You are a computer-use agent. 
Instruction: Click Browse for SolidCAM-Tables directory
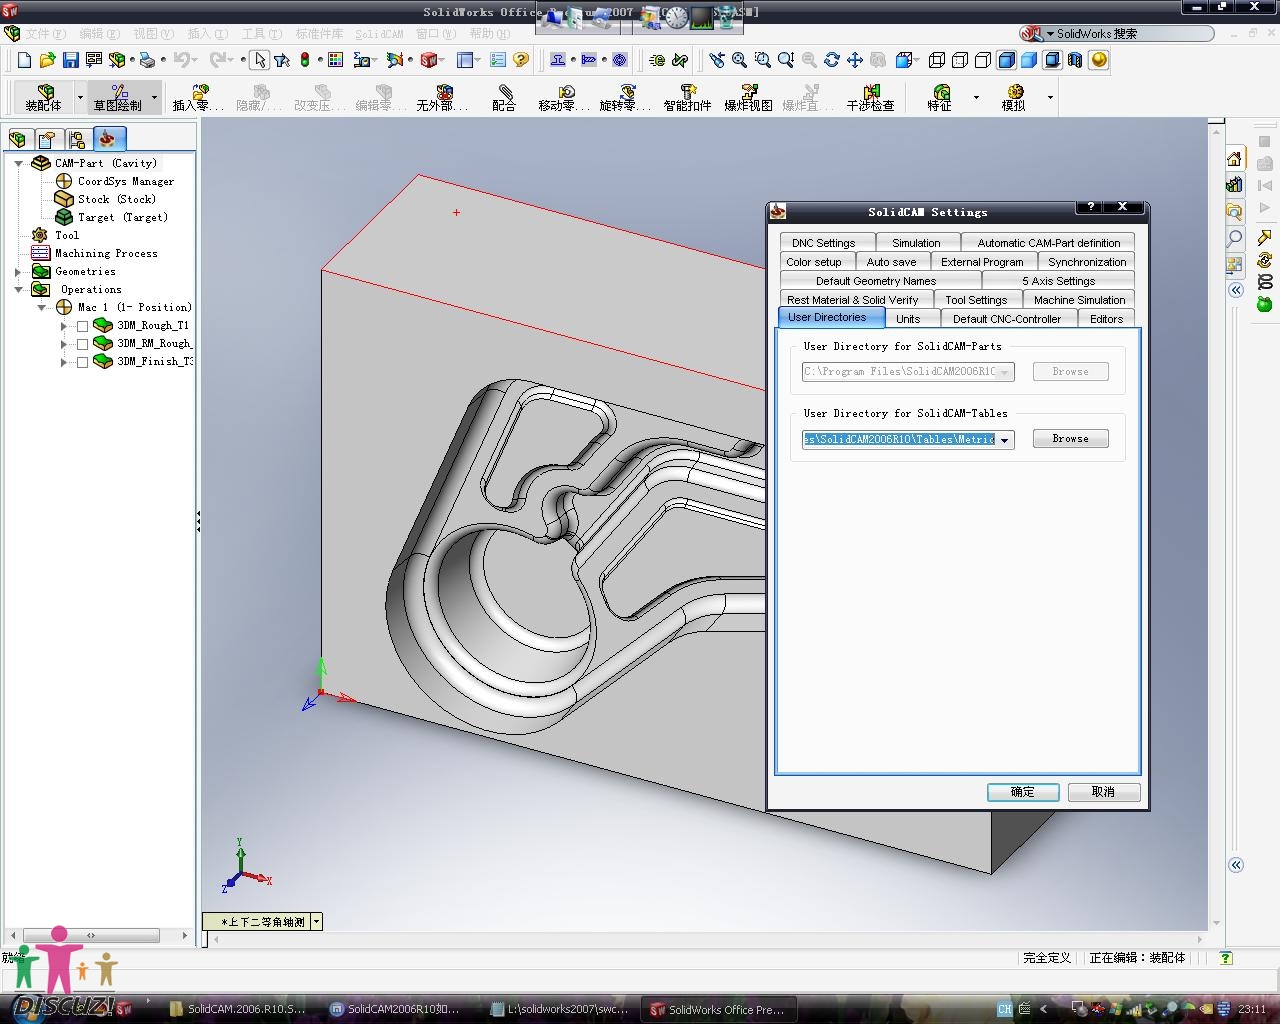coord(1070,439)
